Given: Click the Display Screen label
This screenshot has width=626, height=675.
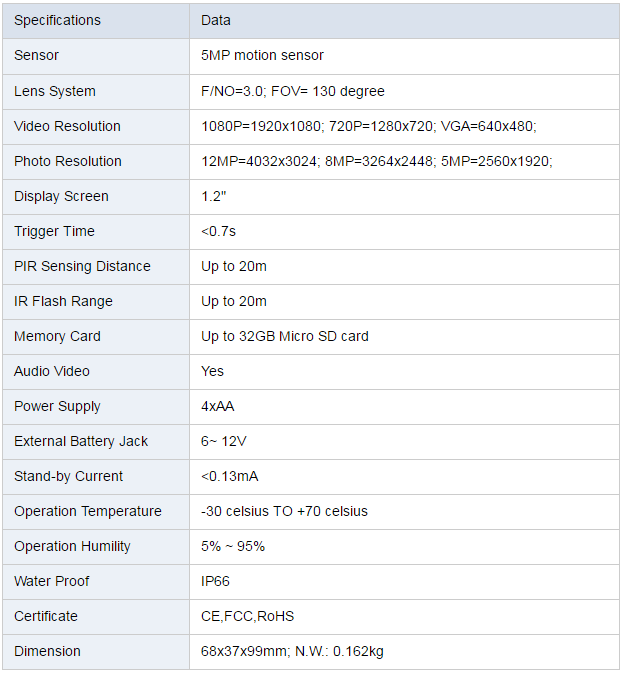Looking at the screenshot, I should [x=61, y=196].
